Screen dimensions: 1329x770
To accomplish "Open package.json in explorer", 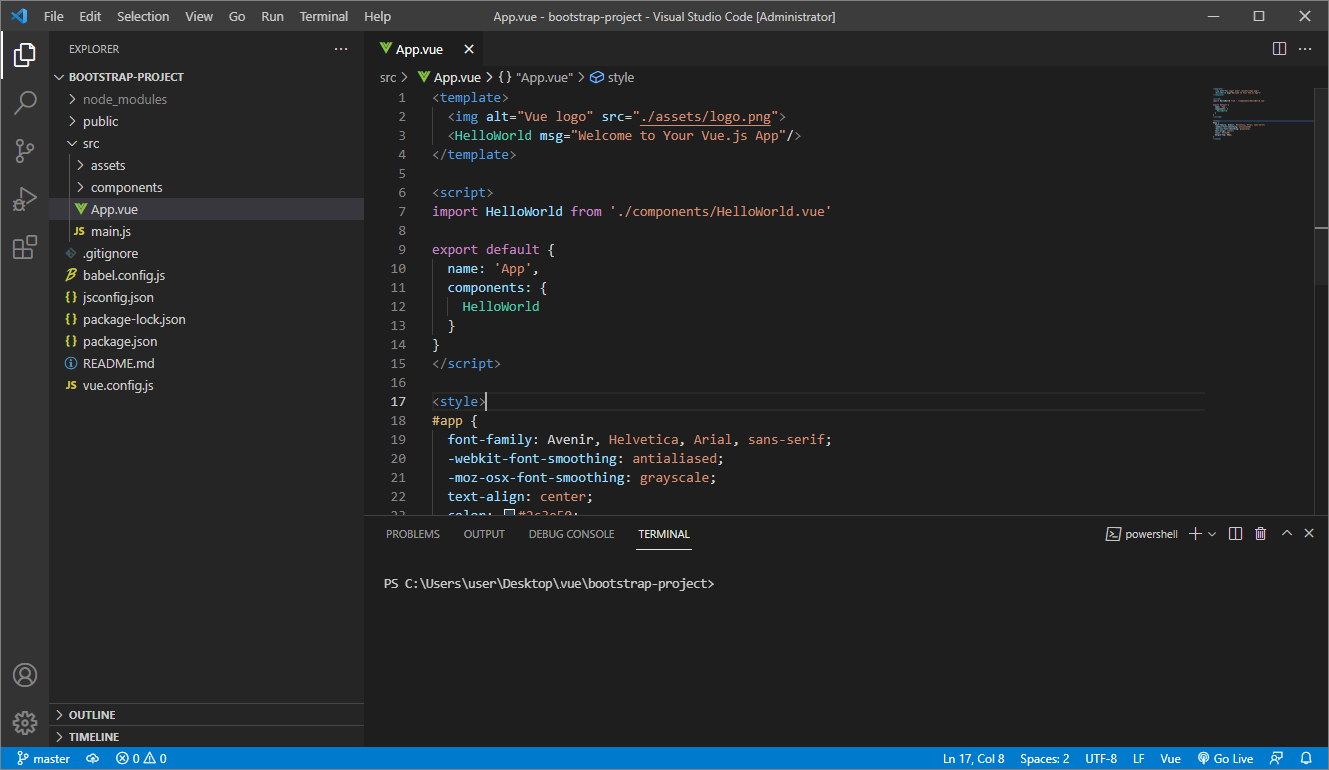I will [206, 341].
